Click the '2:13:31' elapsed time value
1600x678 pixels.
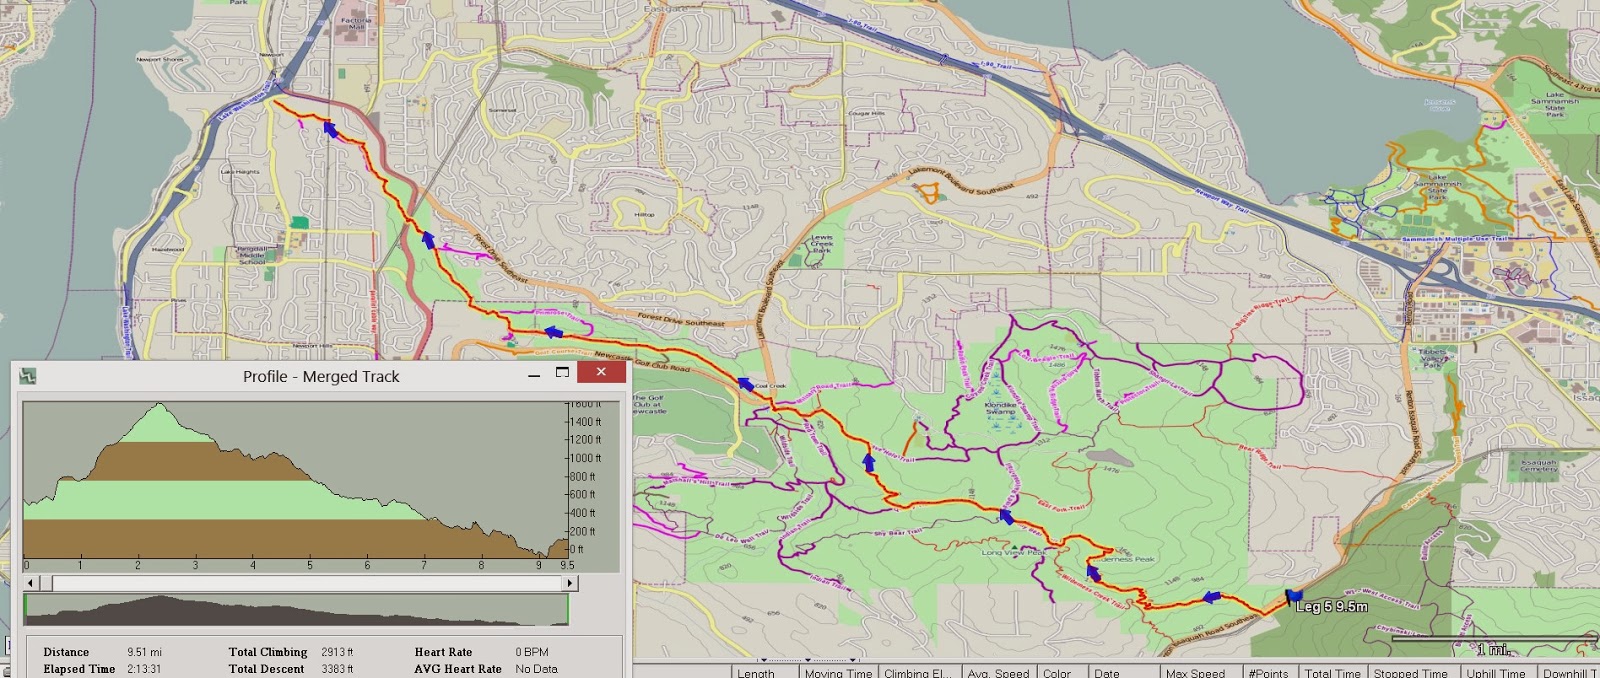[144, 669]
